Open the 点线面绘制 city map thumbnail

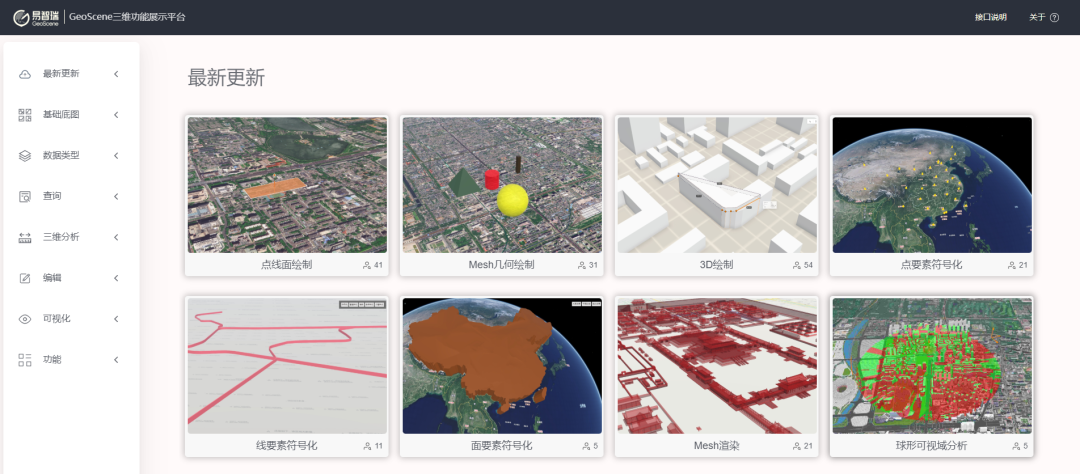pos(287,185)
